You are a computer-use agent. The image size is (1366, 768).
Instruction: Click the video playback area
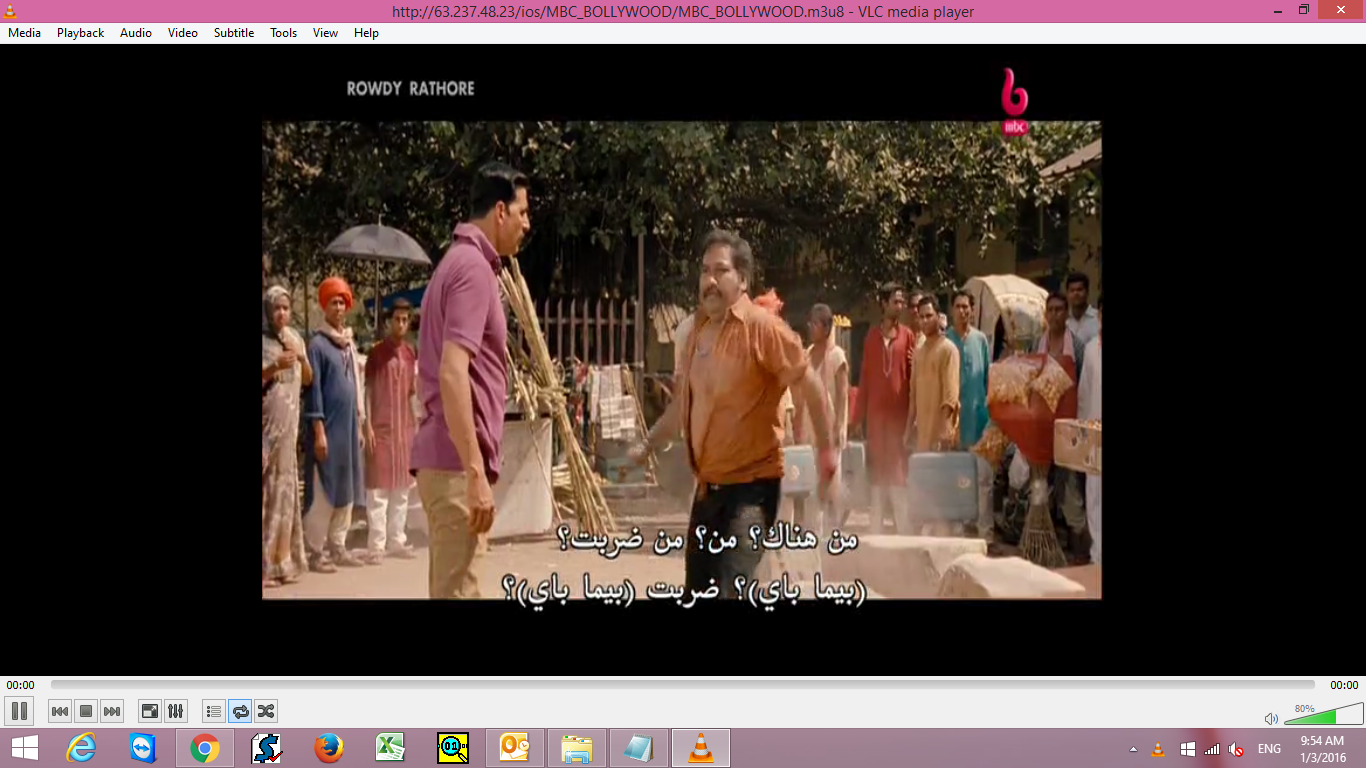[682, 360]
